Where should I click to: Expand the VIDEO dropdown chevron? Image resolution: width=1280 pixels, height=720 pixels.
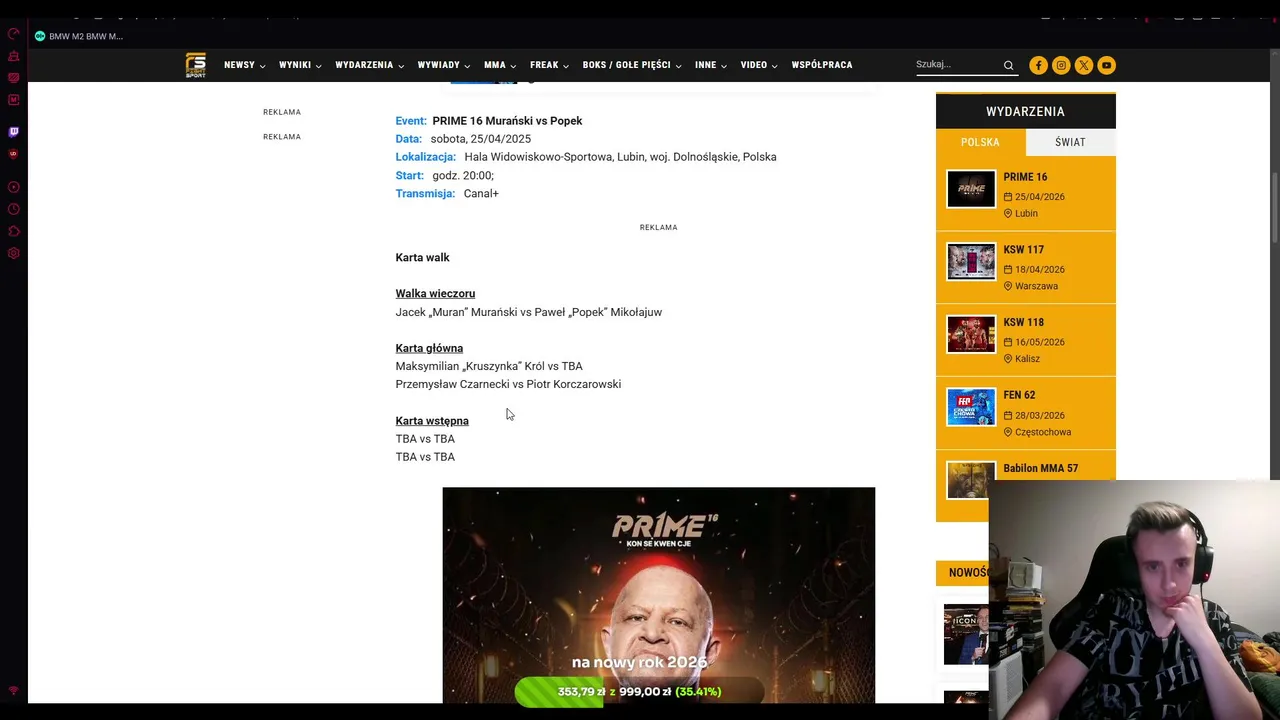(774, 66)
